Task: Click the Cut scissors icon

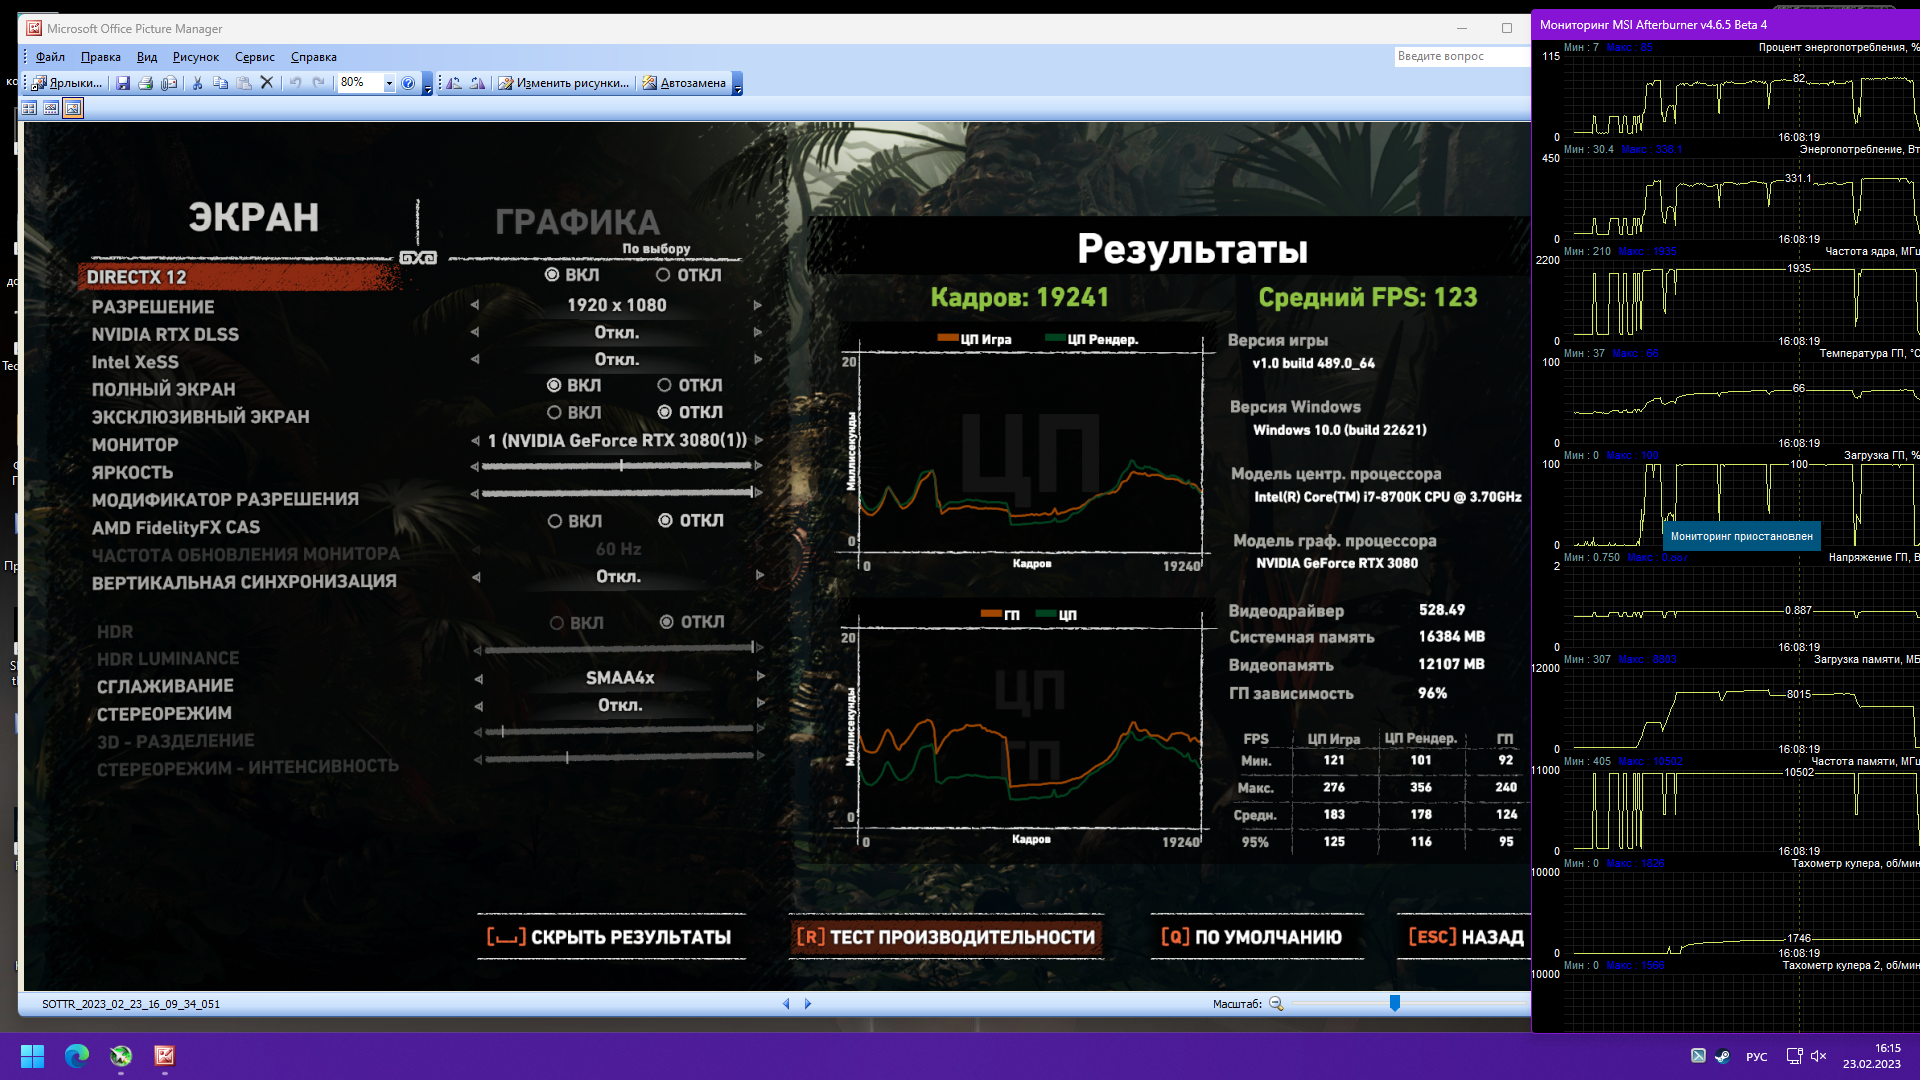Action: pyautogui.click(x=197, y=83)
